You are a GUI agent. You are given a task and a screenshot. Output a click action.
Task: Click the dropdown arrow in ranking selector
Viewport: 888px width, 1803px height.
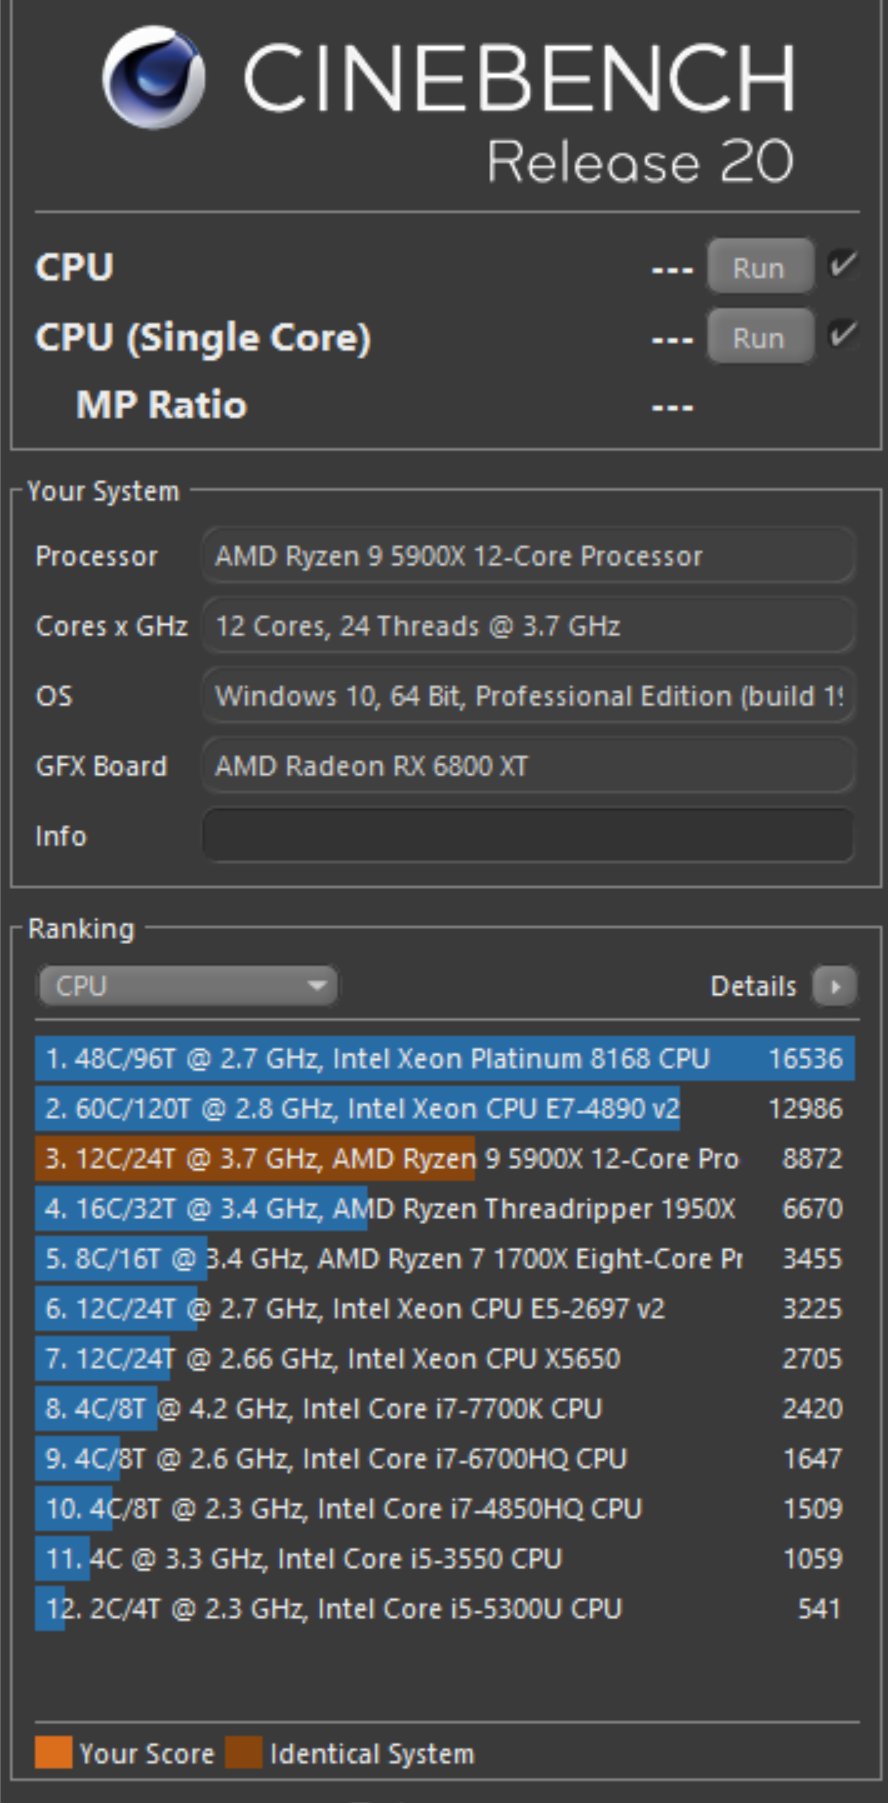click(317, 986)
